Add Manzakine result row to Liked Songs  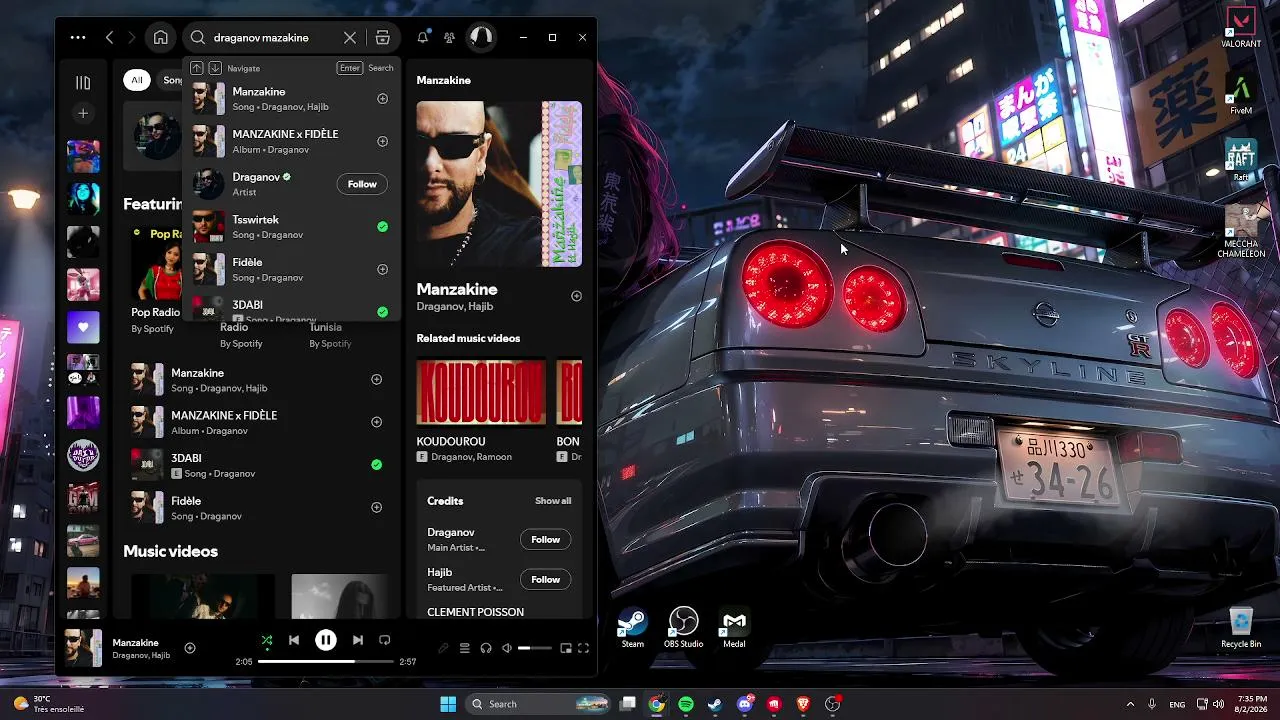point(376,379)
